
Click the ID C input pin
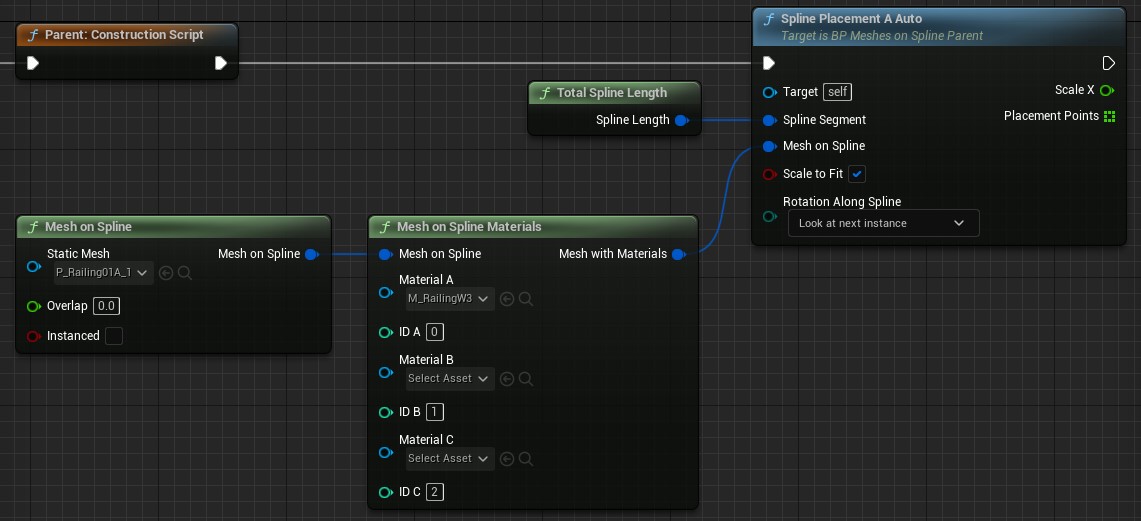click(386, 493)
